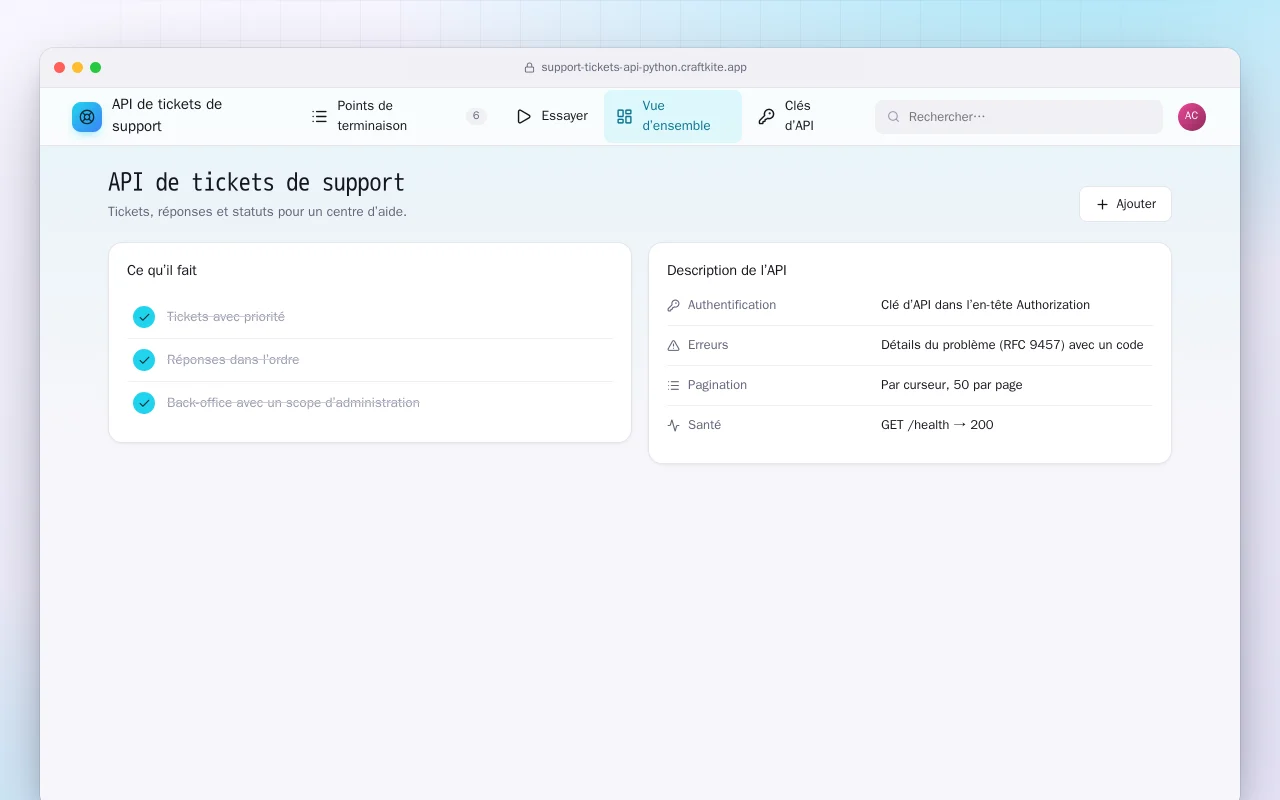This screenshot has width=1280, height=800.
Task: Click the Santé label
Action: coord(704,425)
